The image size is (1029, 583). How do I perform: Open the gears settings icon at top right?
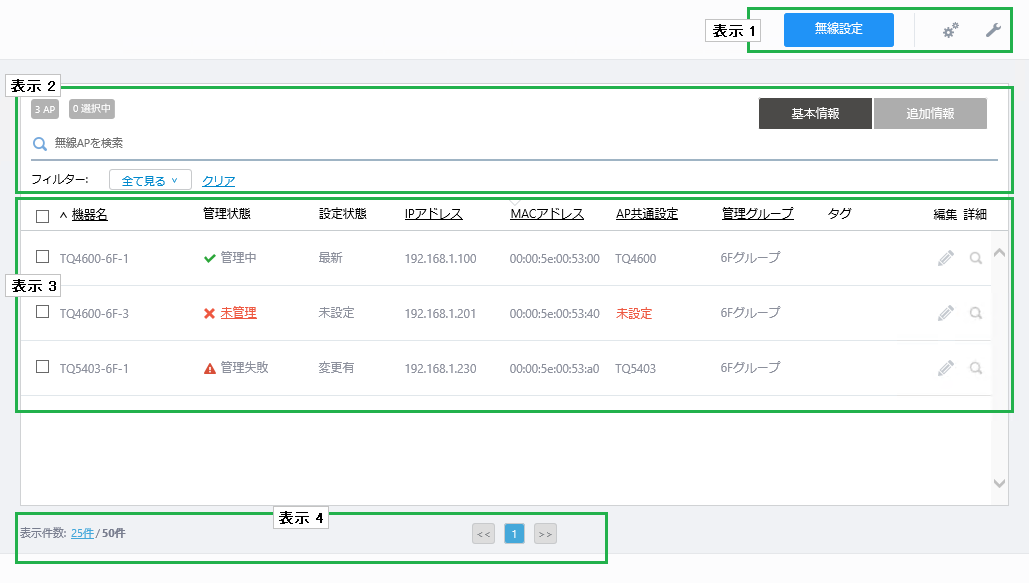point(950,30)
